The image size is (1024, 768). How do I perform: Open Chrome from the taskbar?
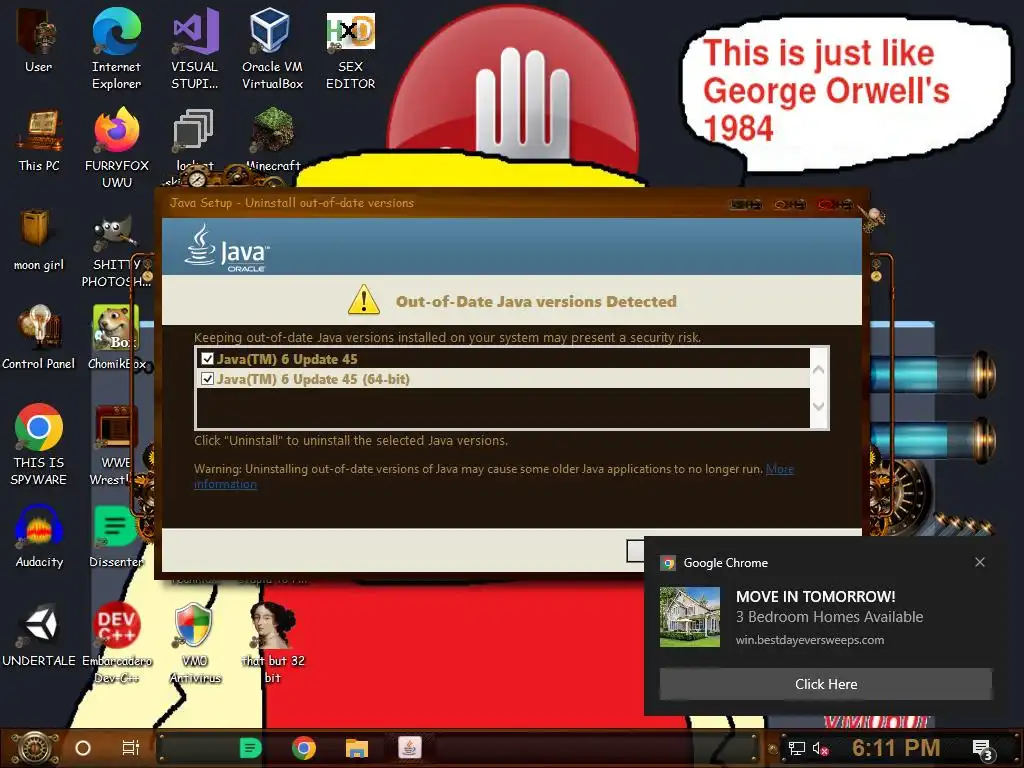(304, 748)
